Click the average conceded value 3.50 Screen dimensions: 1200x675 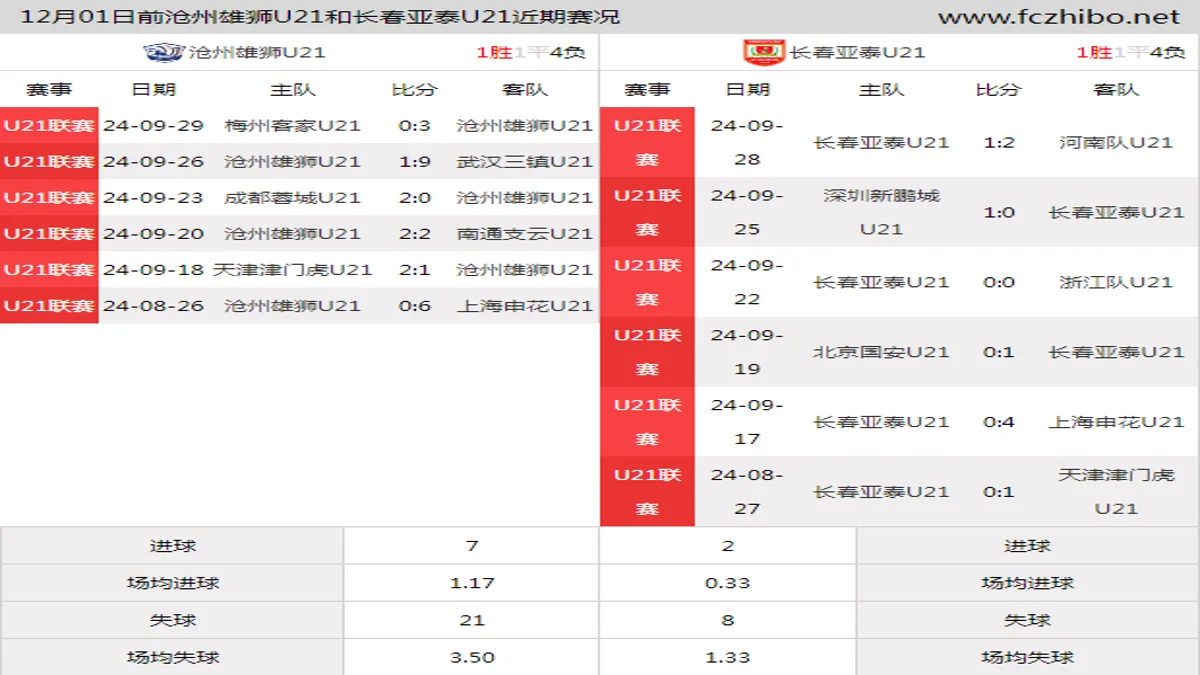pyautogui.click(x=472, y=657)
